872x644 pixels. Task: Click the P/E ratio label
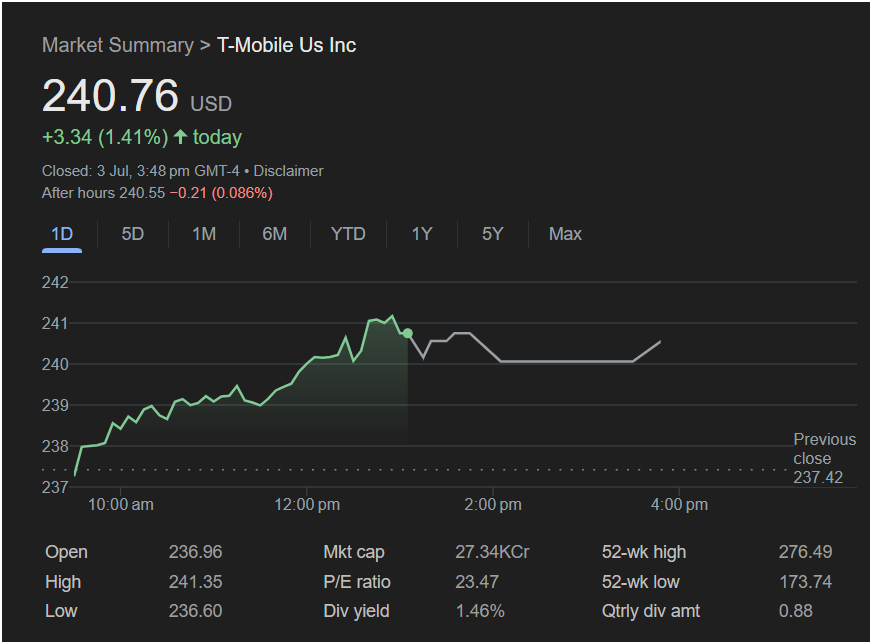click(x=357, y=582)
